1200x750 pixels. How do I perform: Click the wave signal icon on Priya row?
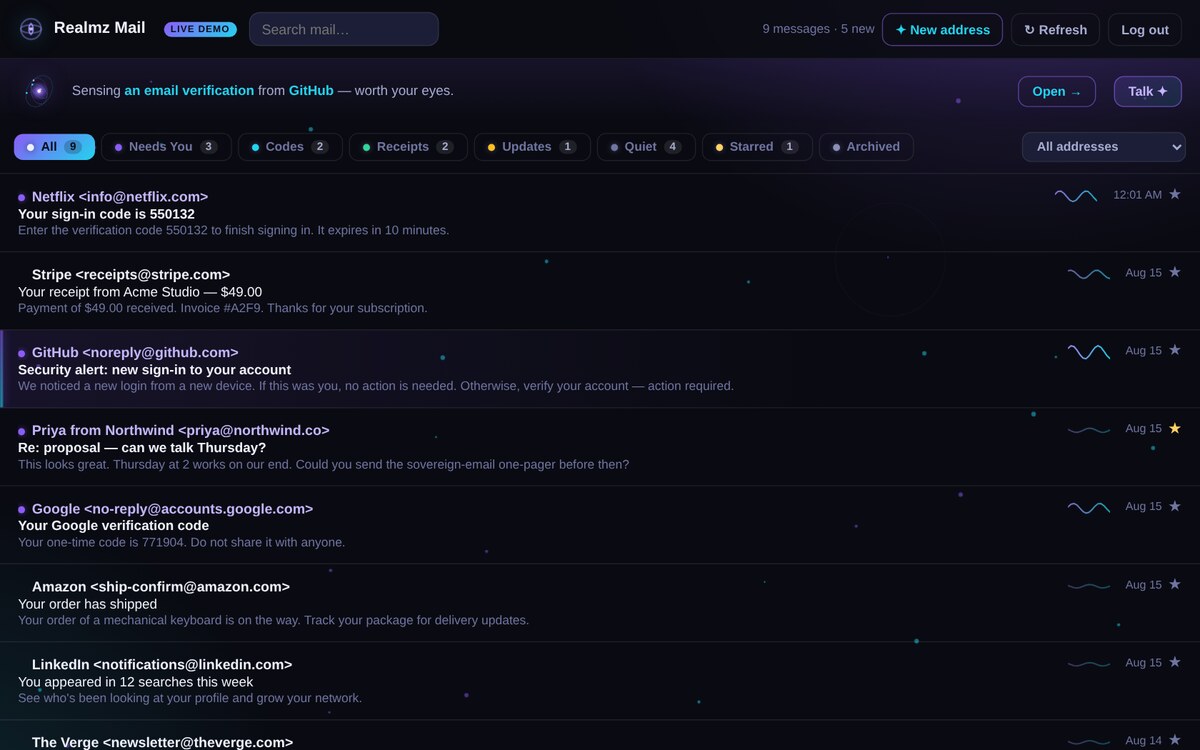pos(1089,429)
